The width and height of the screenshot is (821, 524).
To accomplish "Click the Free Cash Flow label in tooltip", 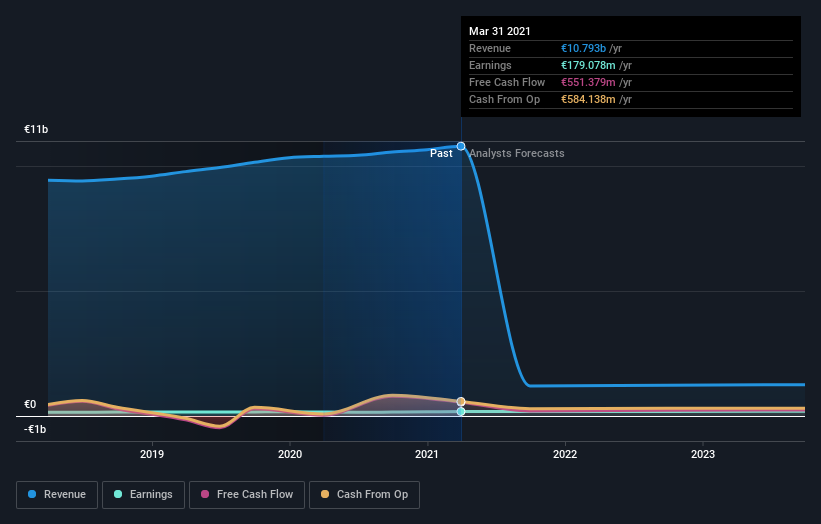I will click(x=507, y=82).
